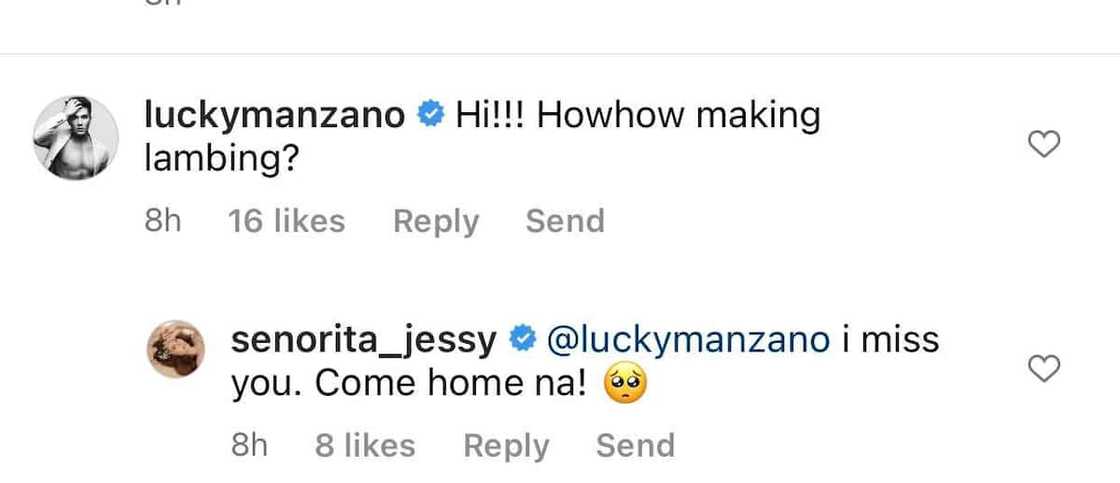The image size is (1120, 483).
Task: Open the senorita_jessy username link
Action: pyautogui.click(x=364, y=341)
